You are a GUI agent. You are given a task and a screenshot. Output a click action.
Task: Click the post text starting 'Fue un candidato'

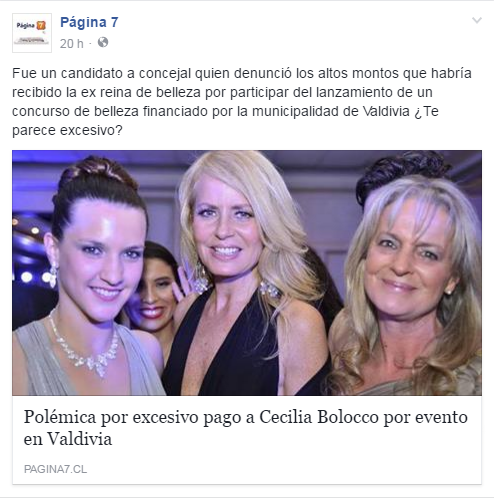(x=242, y=102)
